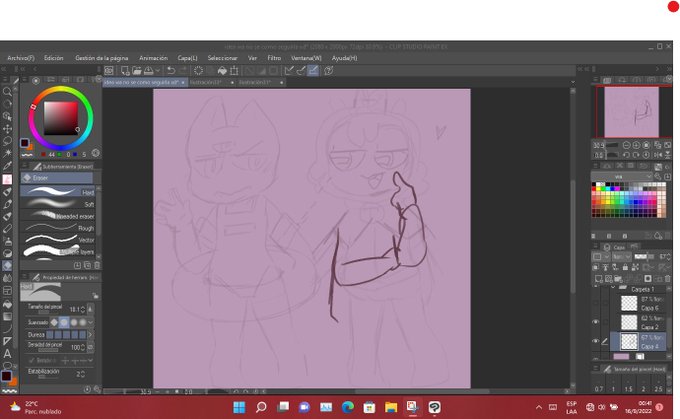
Task: Click the Fill bucket icon in command bar
Action: [222, 70]
